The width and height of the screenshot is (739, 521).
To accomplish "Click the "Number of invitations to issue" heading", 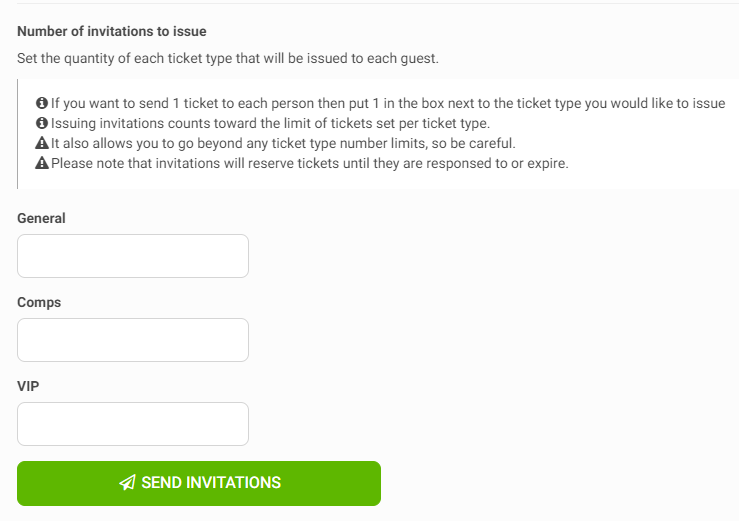I will click(x=112, y=31).
